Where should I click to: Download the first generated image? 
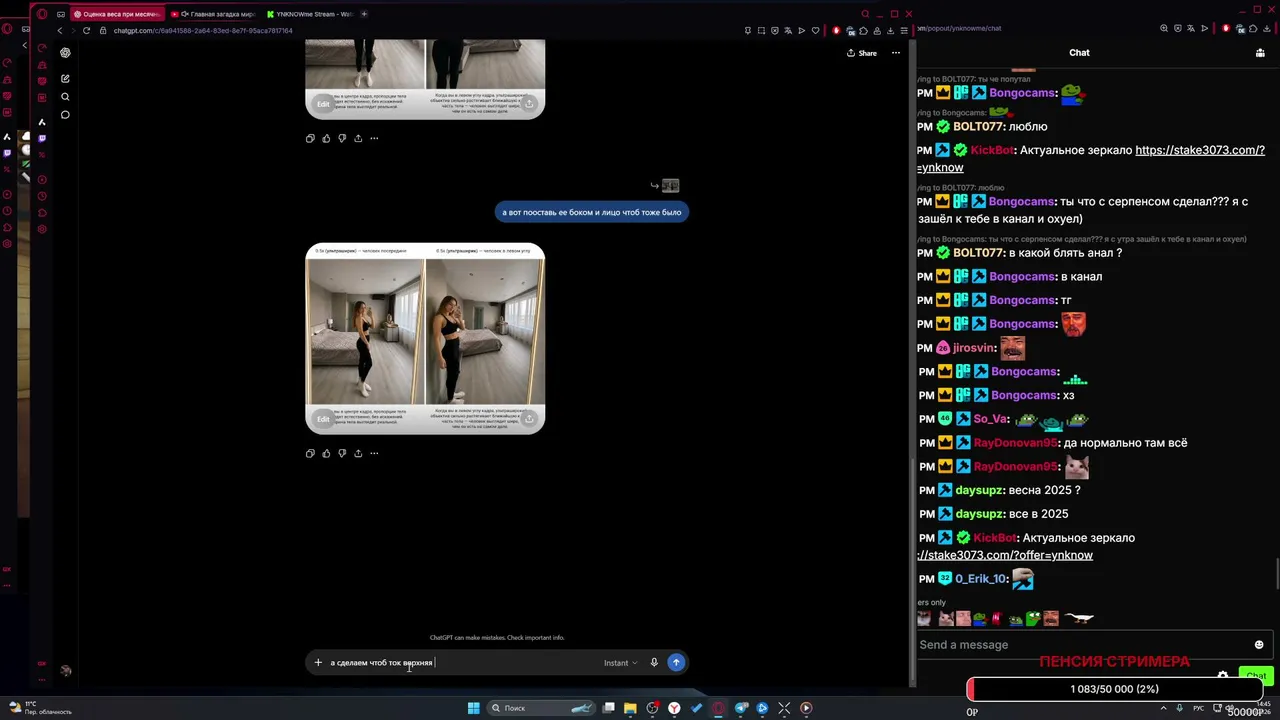point(529,104)
